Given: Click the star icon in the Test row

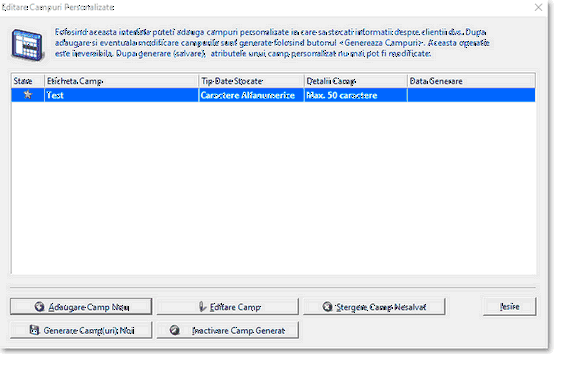Looking at the screenshot, I should (x=27, y=95).
